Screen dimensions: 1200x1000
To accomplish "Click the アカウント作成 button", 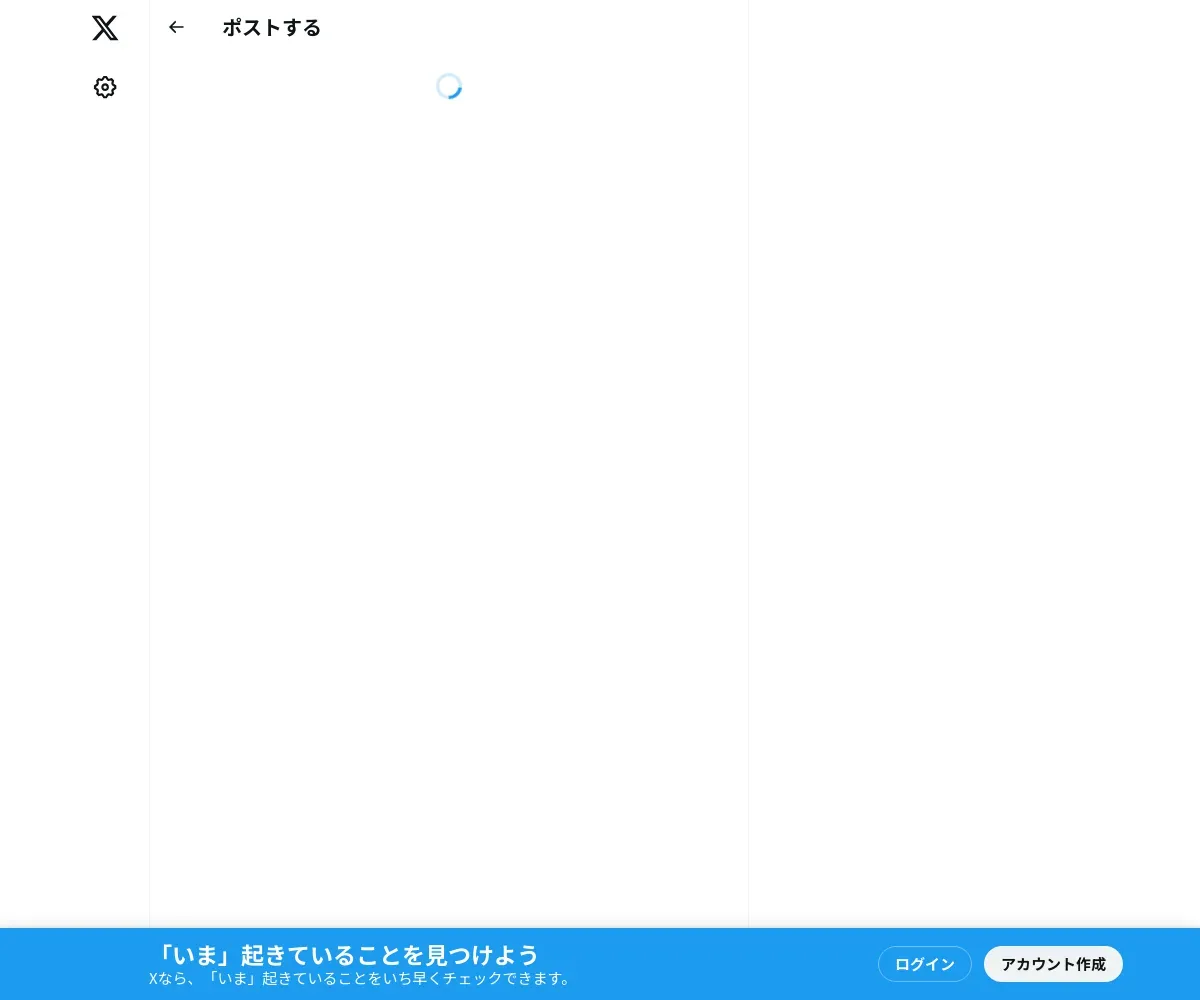I will pyautogui.click(x=1053, y=964).
